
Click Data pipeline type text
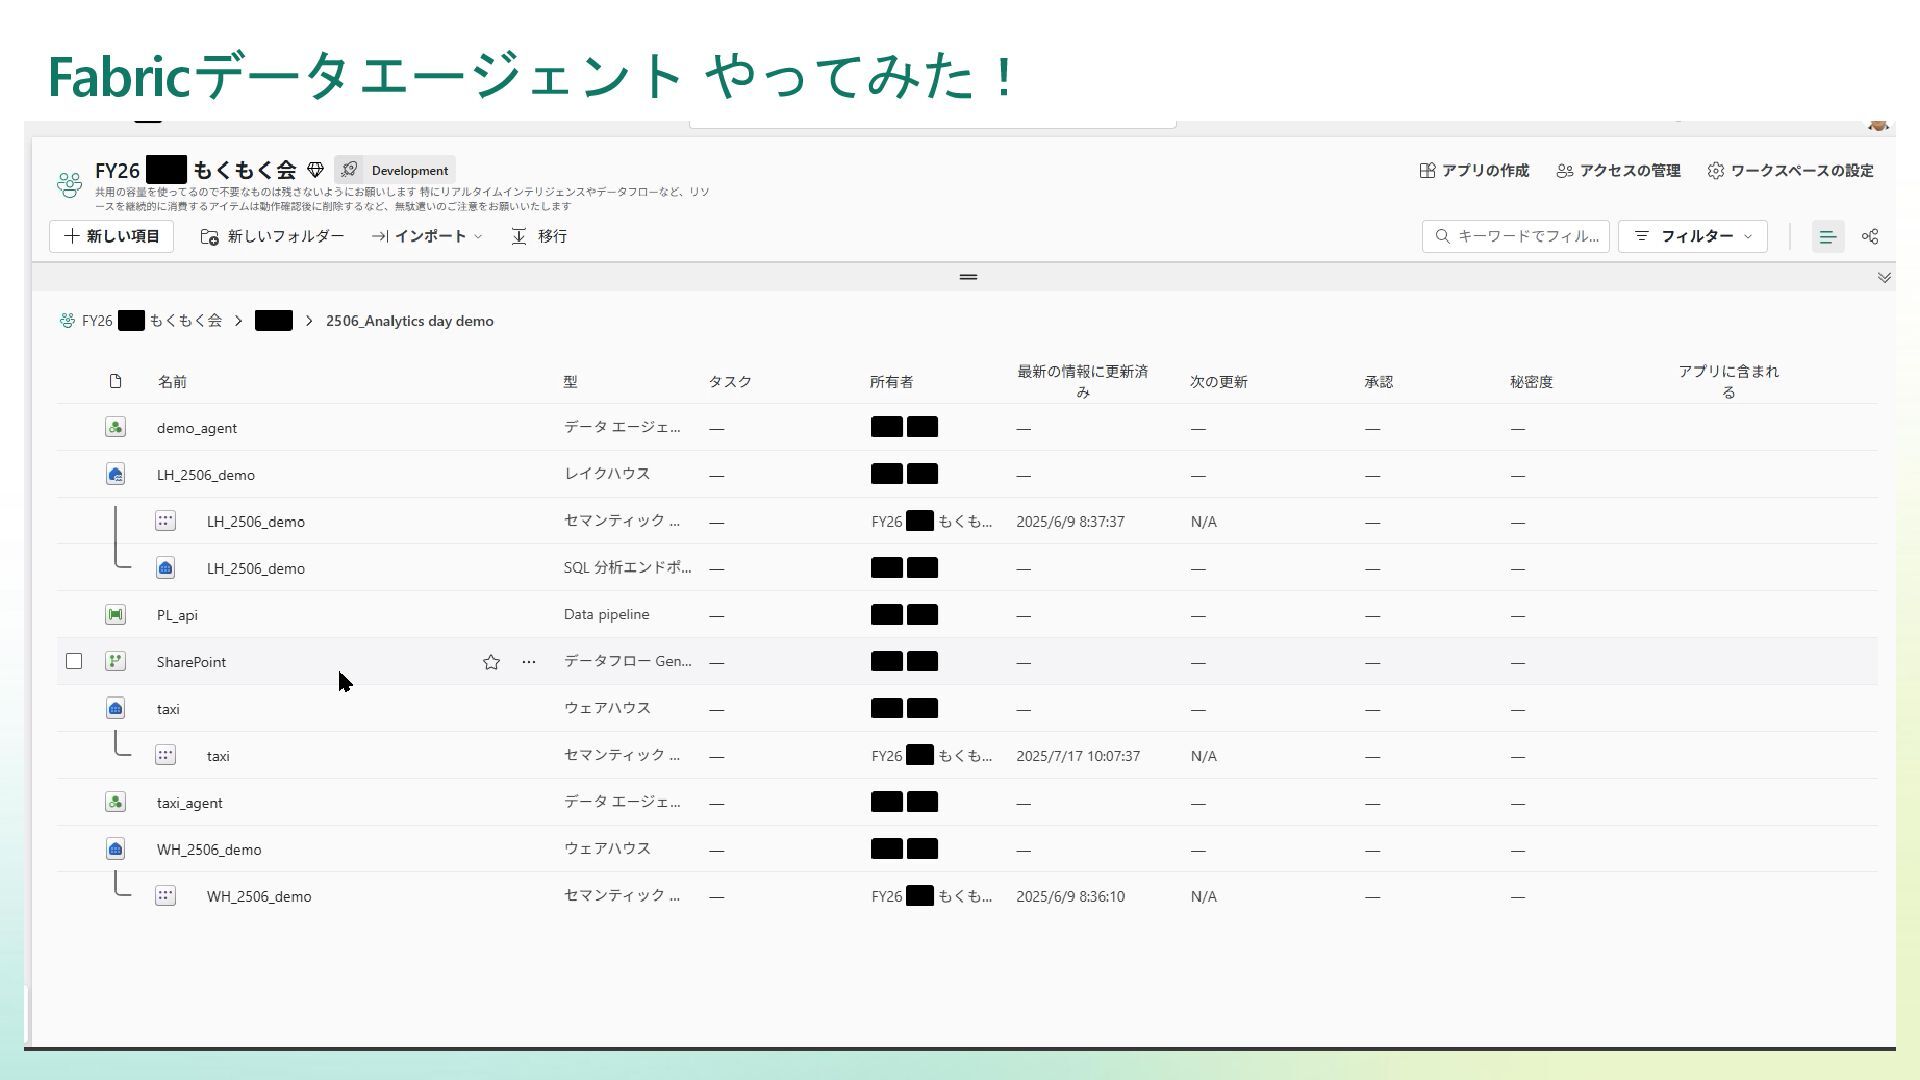point(606,615)
